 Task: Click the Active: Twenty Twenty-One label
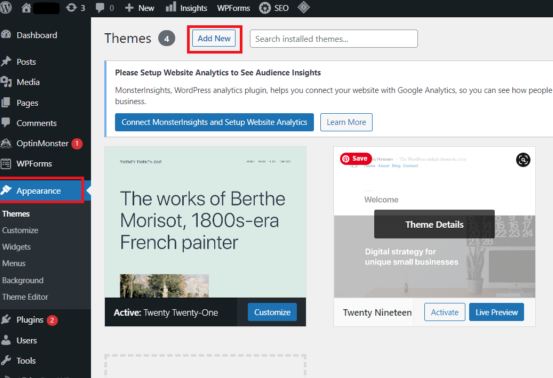[x=166, y=312]
